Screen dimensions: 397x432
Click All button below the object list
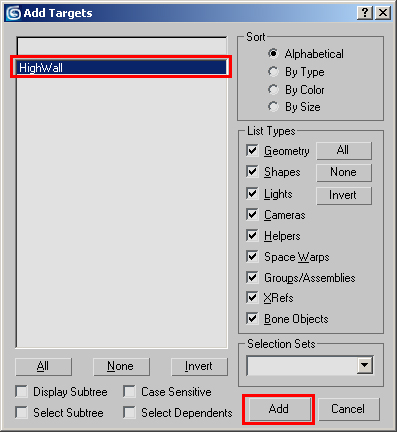43,366
